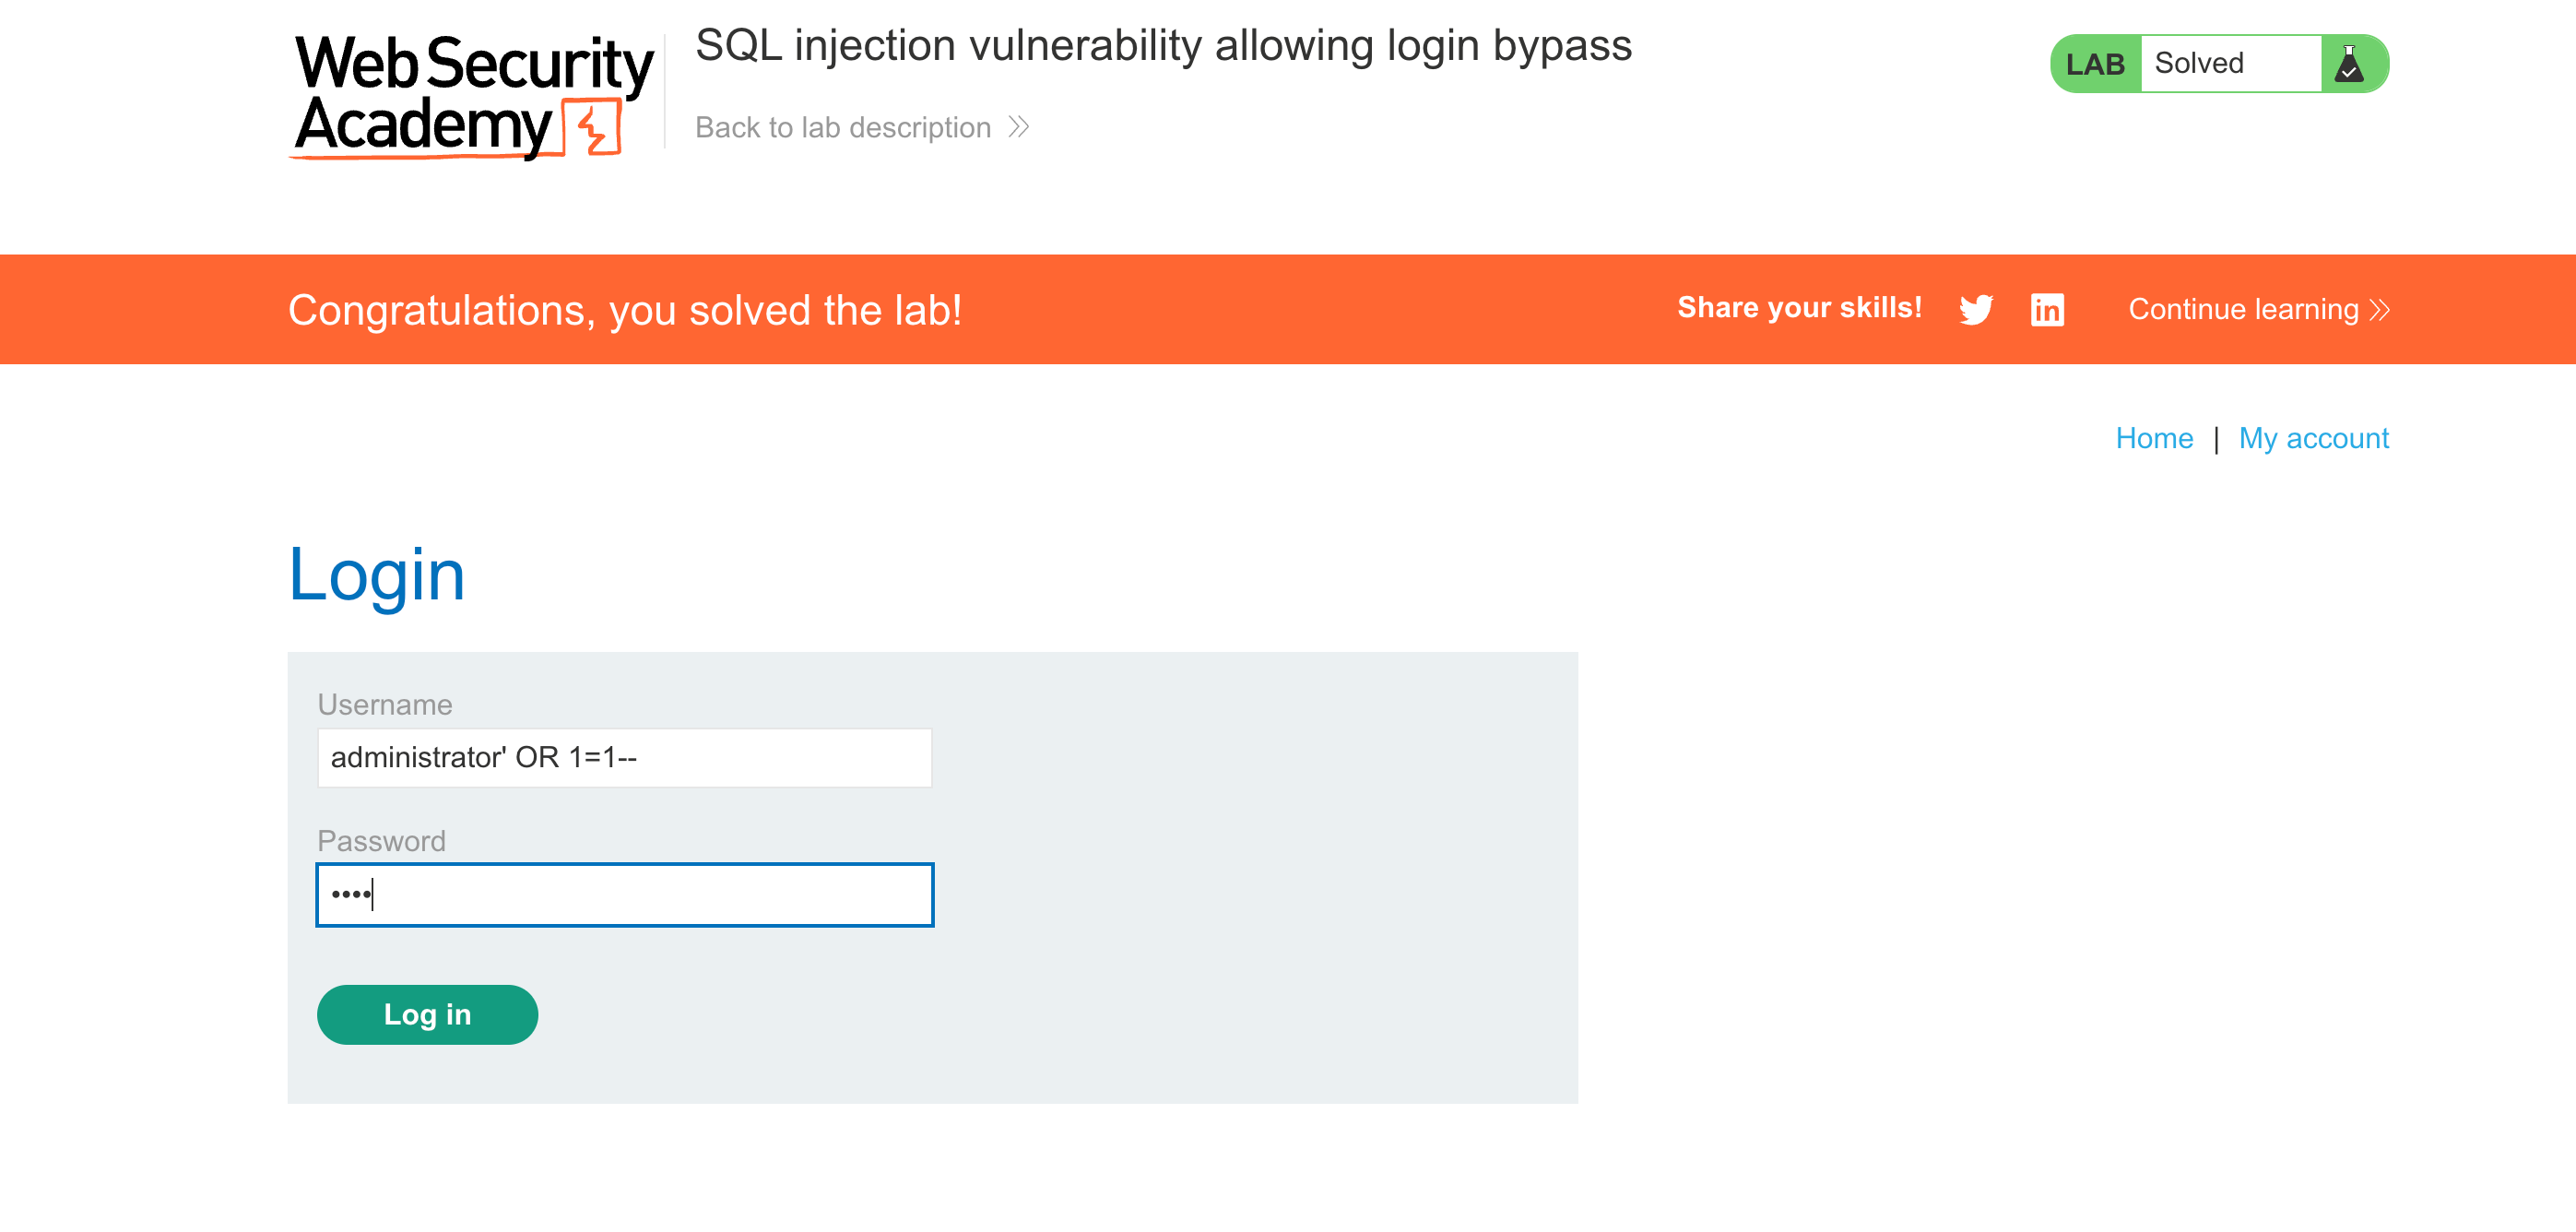Click the Share your skills text
Viewport: 2576px width, 1232px height.
coord(1798,308)
